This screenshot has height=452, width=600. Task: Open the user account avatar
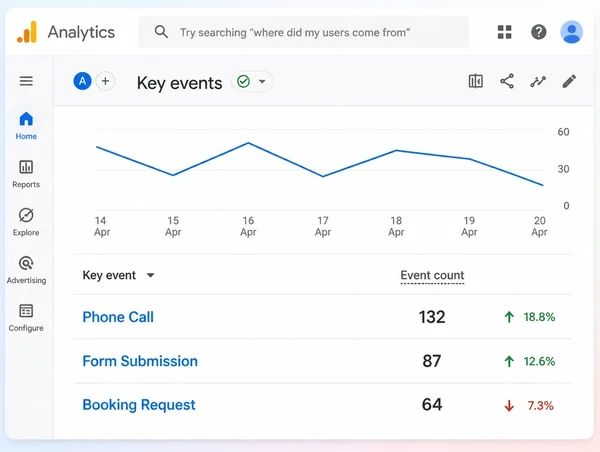(x=571, y=32)
